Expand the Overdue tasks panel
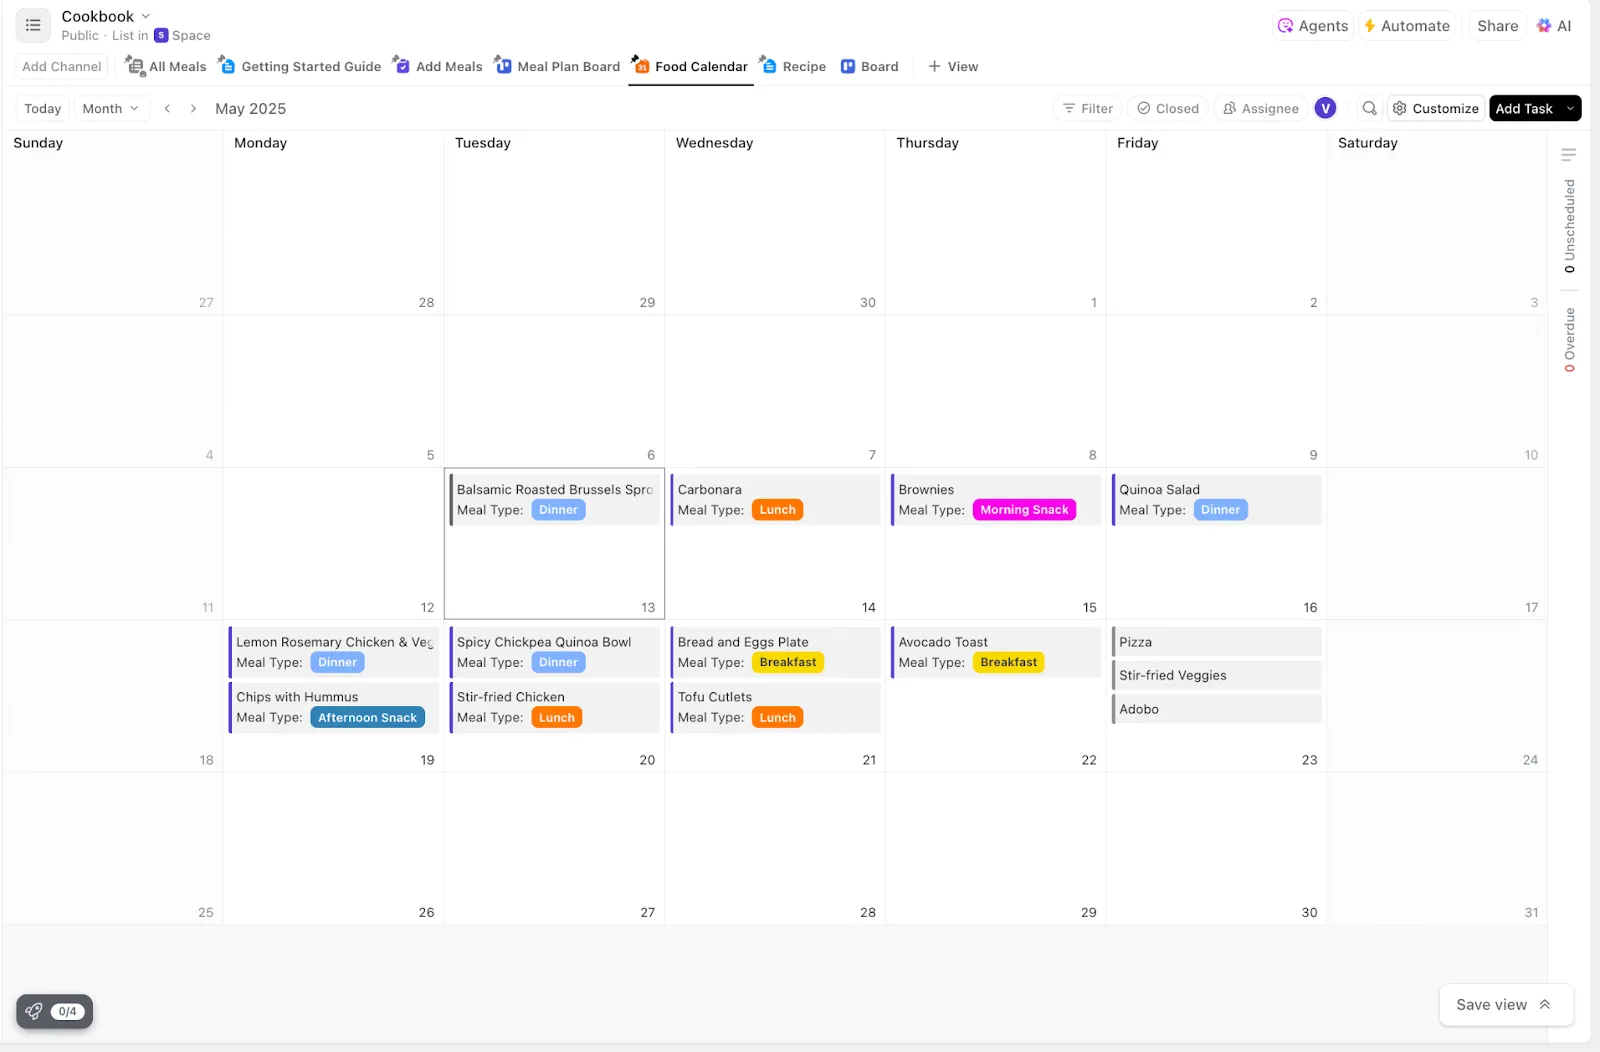1600x1052 pixels. (x=1569, y=340)
